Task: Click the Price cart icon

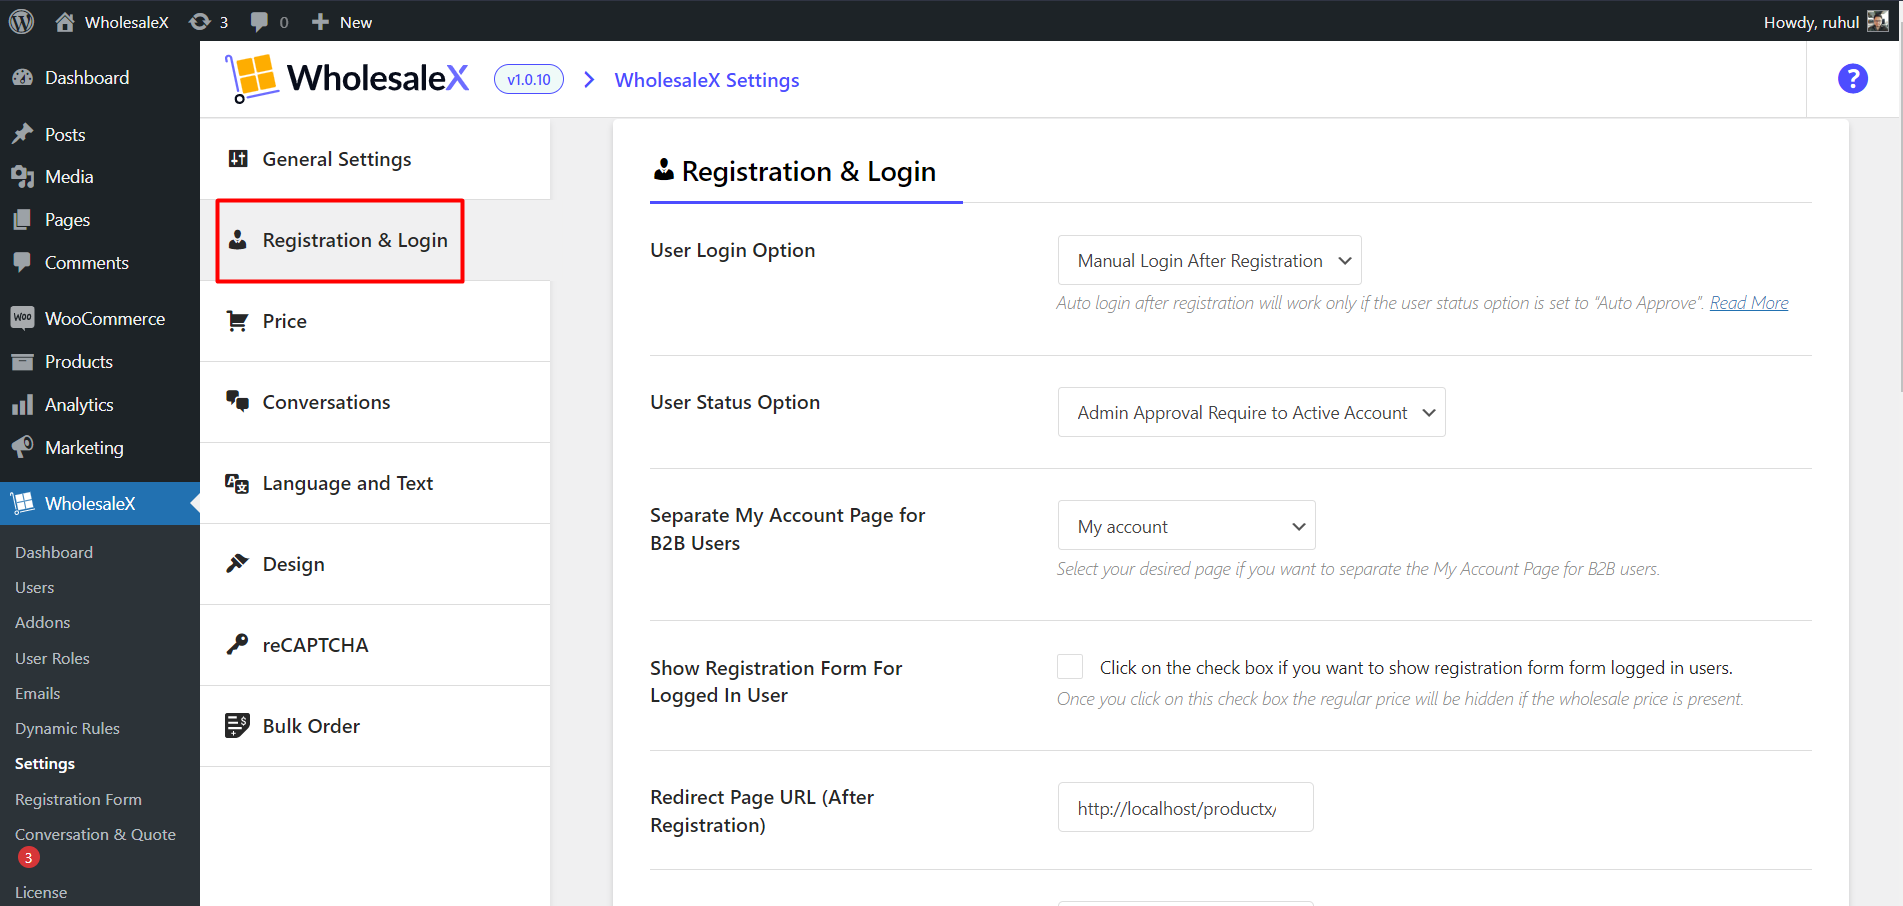Action: point(238,320)
